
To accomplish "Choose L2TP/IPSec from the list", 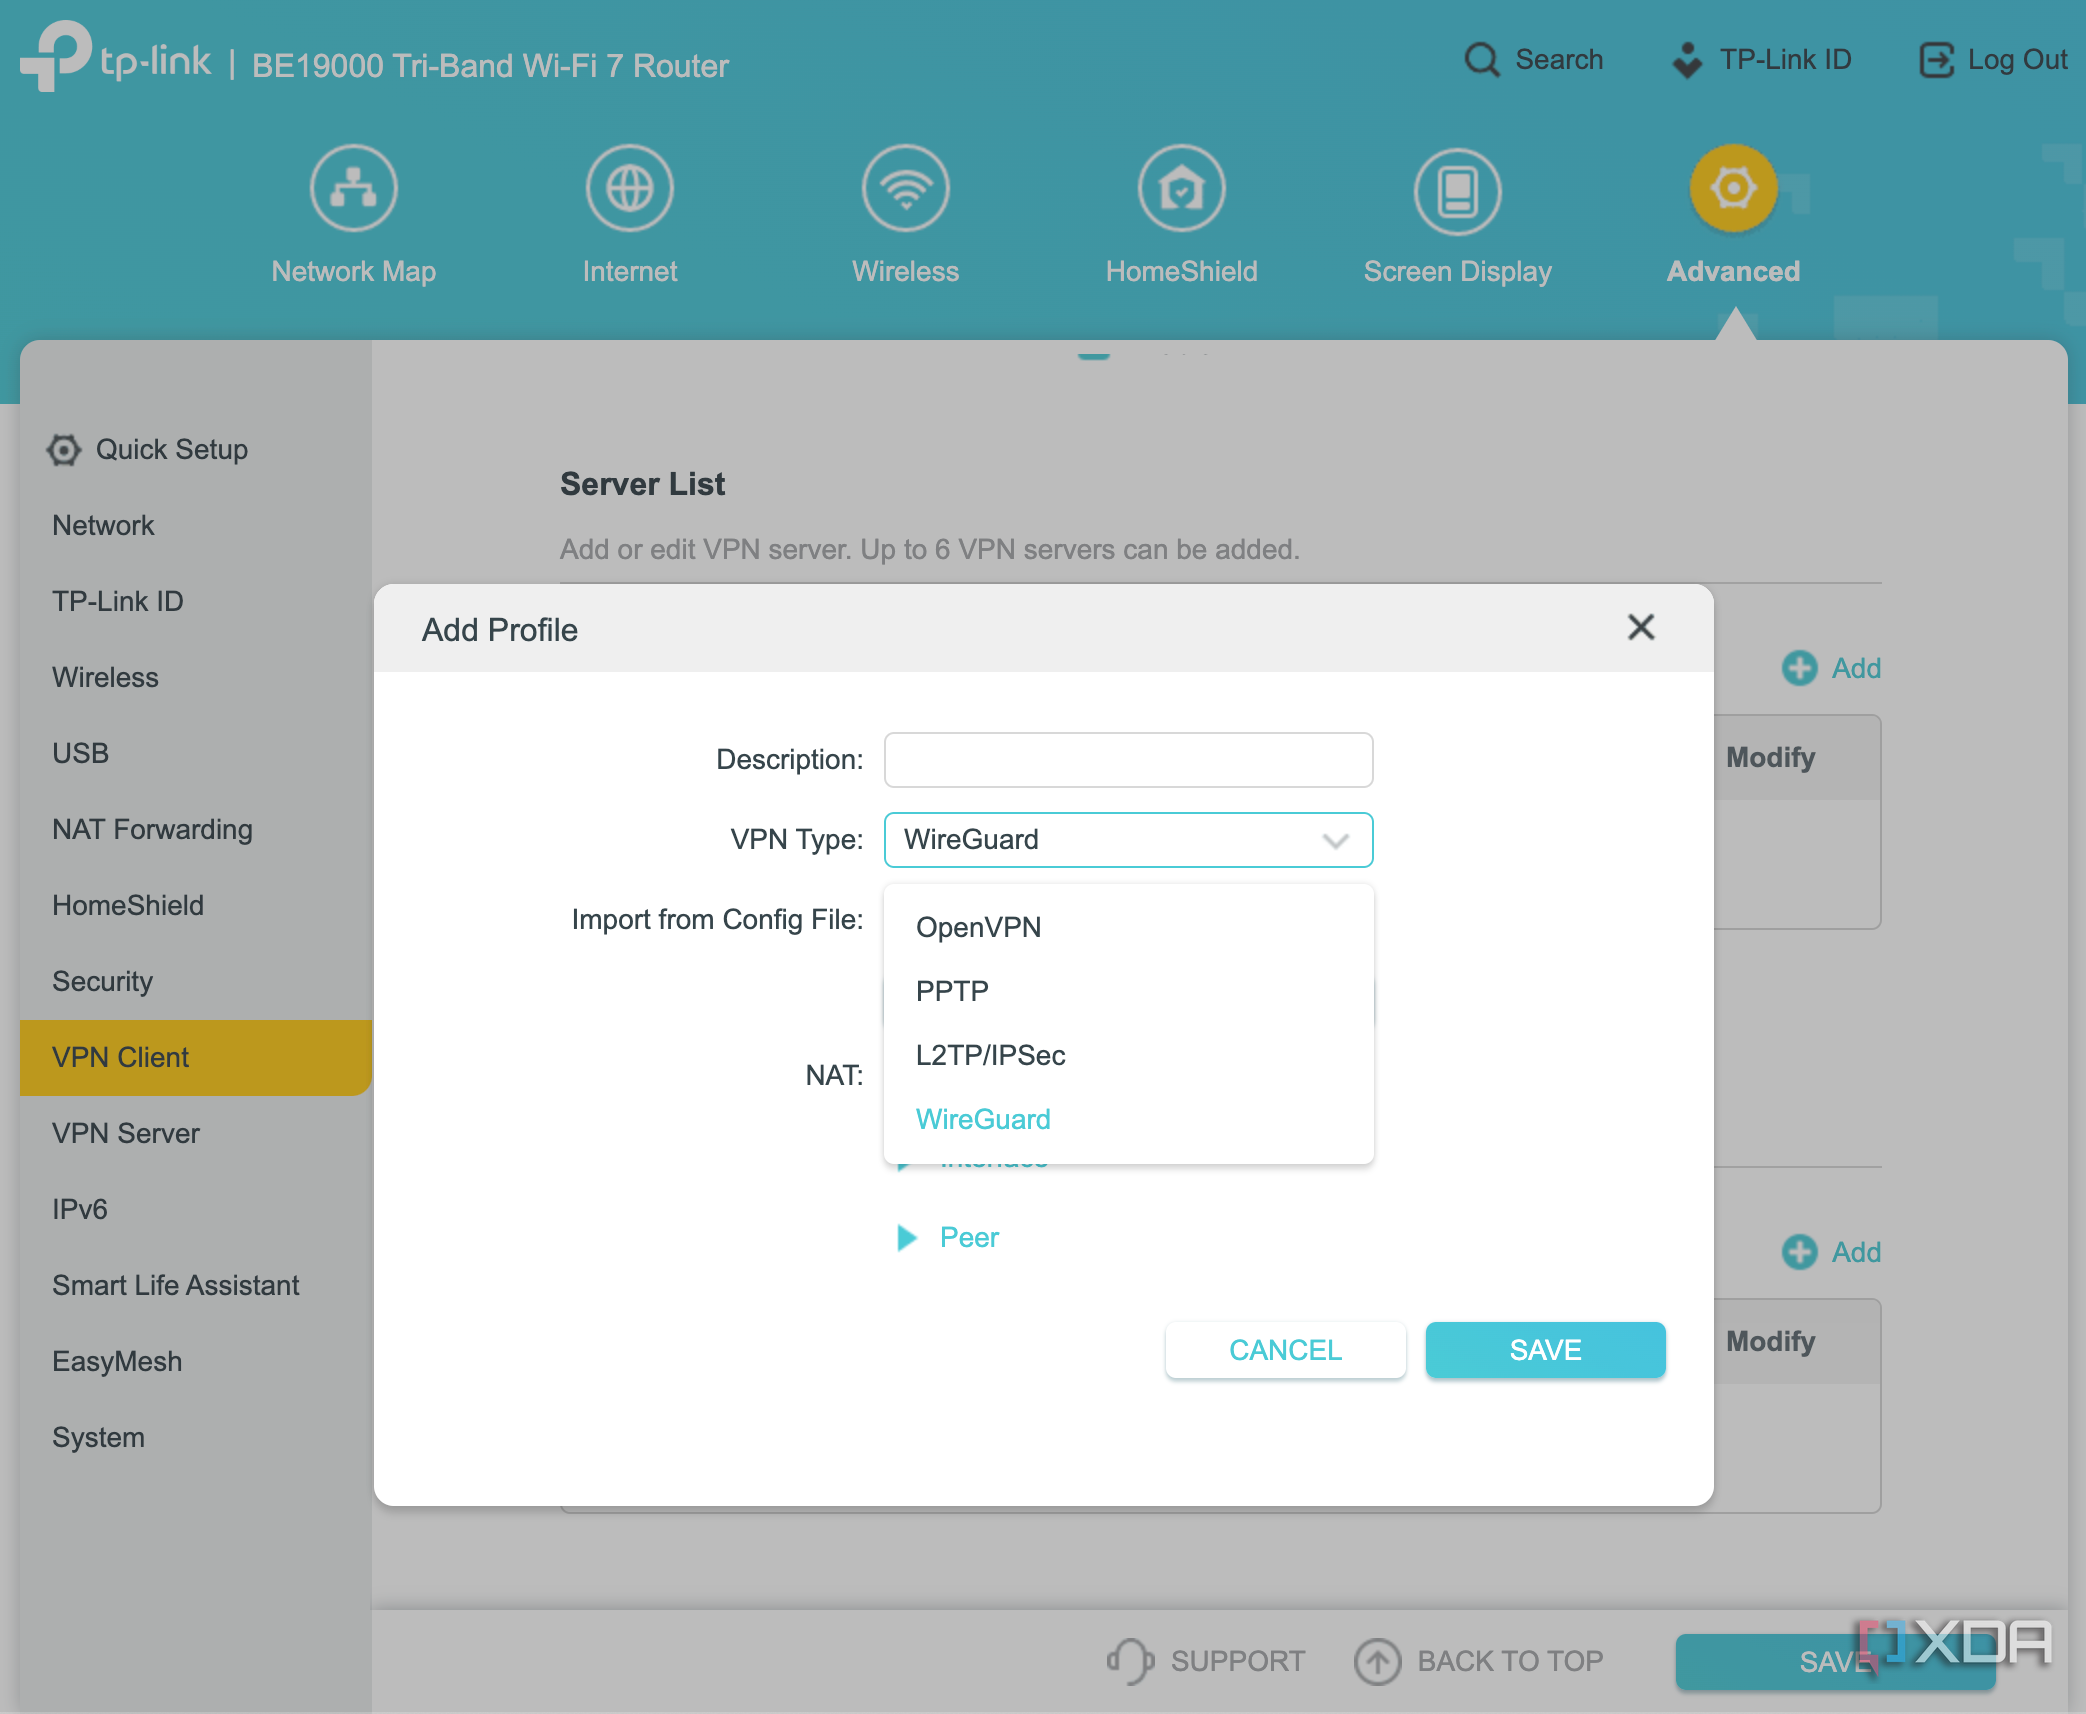I will [x=1128, y=1055].
